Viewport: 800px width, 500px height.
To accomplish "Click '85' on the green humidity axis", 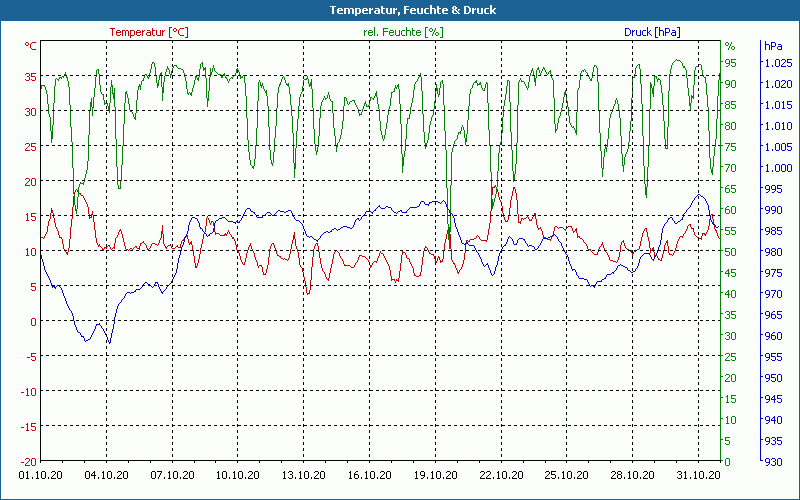I will [731, 105].
